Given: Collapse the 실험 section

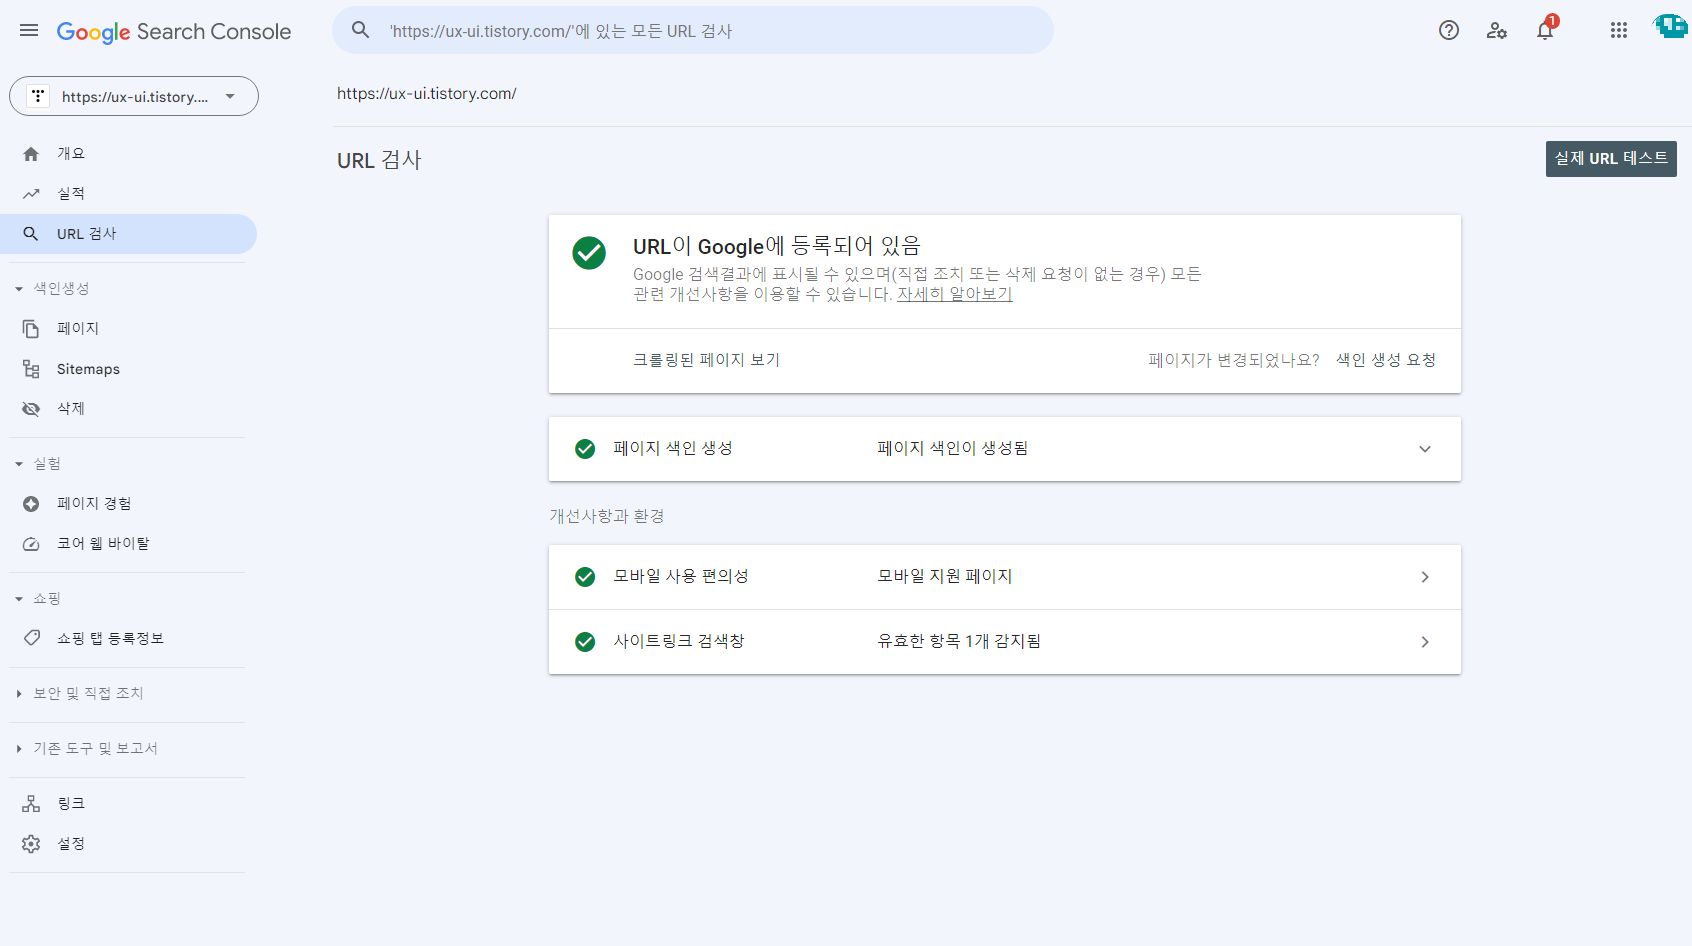Looking at the screenshot, I should (19, 464).
